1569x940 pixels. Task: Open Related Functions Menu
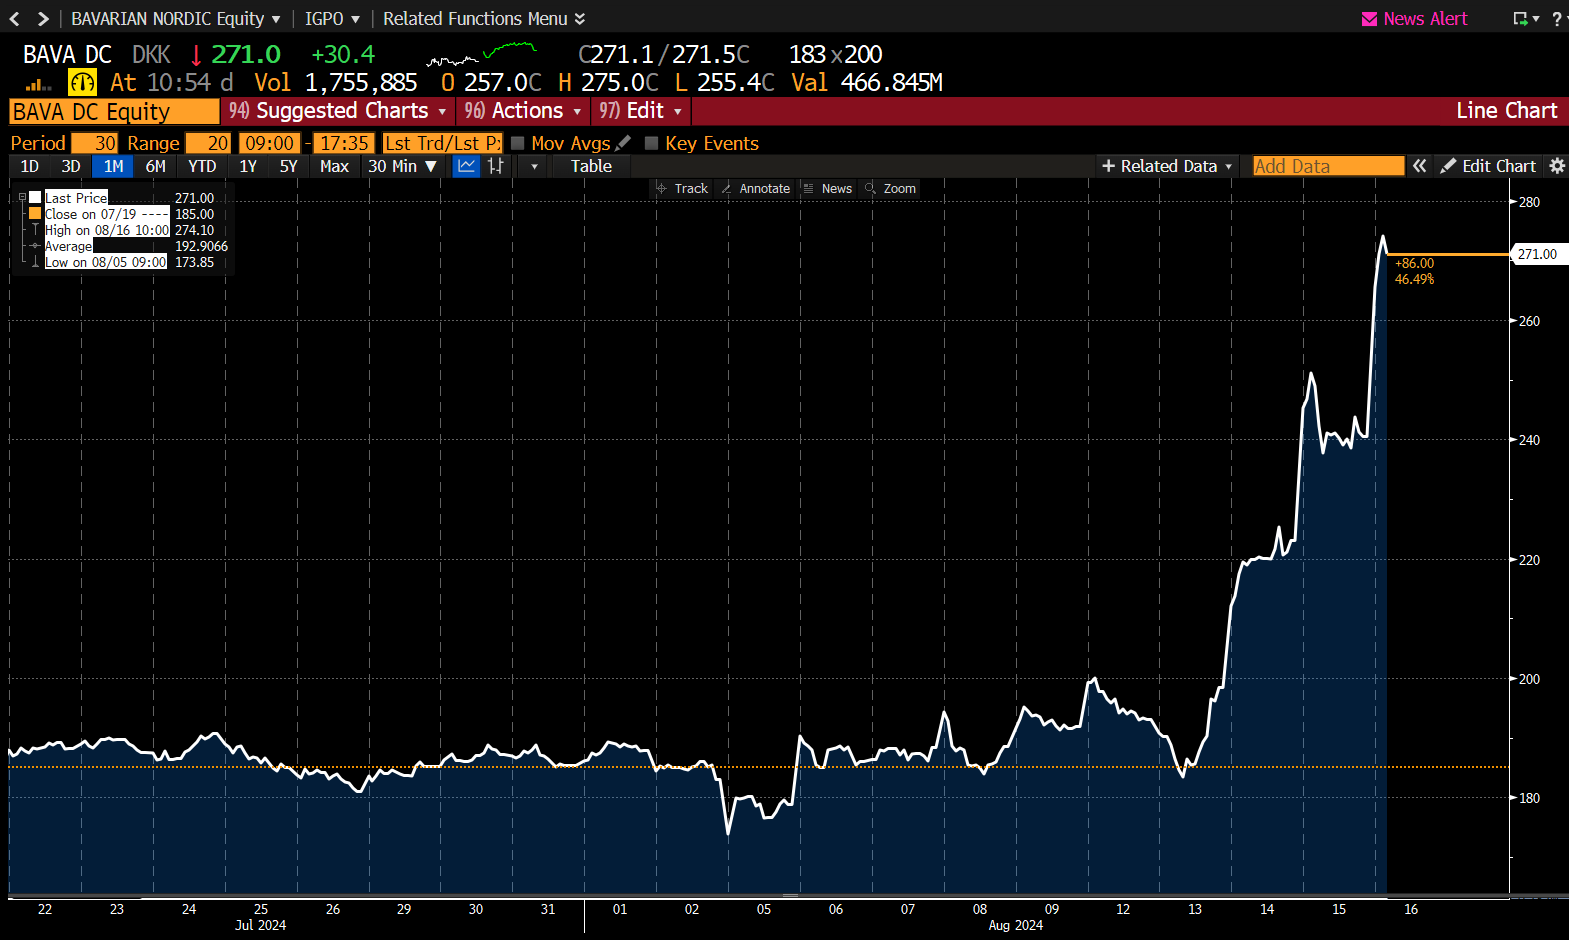point(483,19)
